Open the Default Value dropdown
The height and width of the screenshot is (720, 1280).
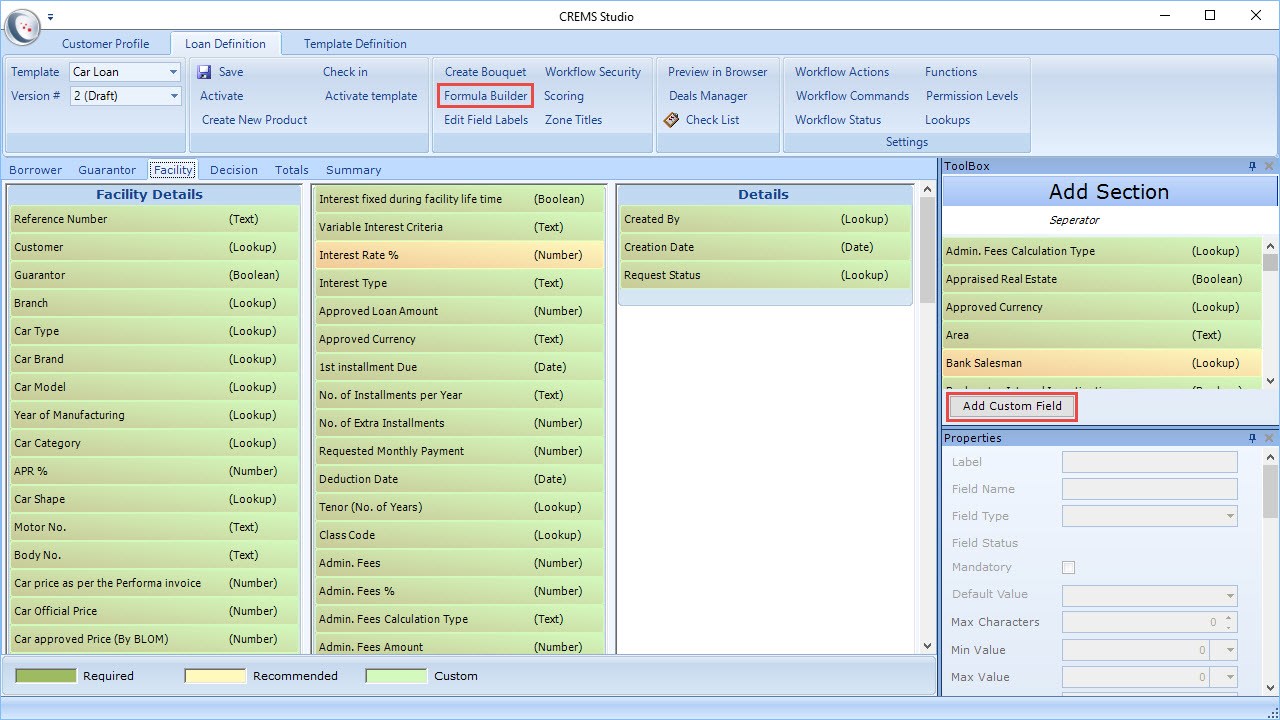click(x=1229, y=595)
